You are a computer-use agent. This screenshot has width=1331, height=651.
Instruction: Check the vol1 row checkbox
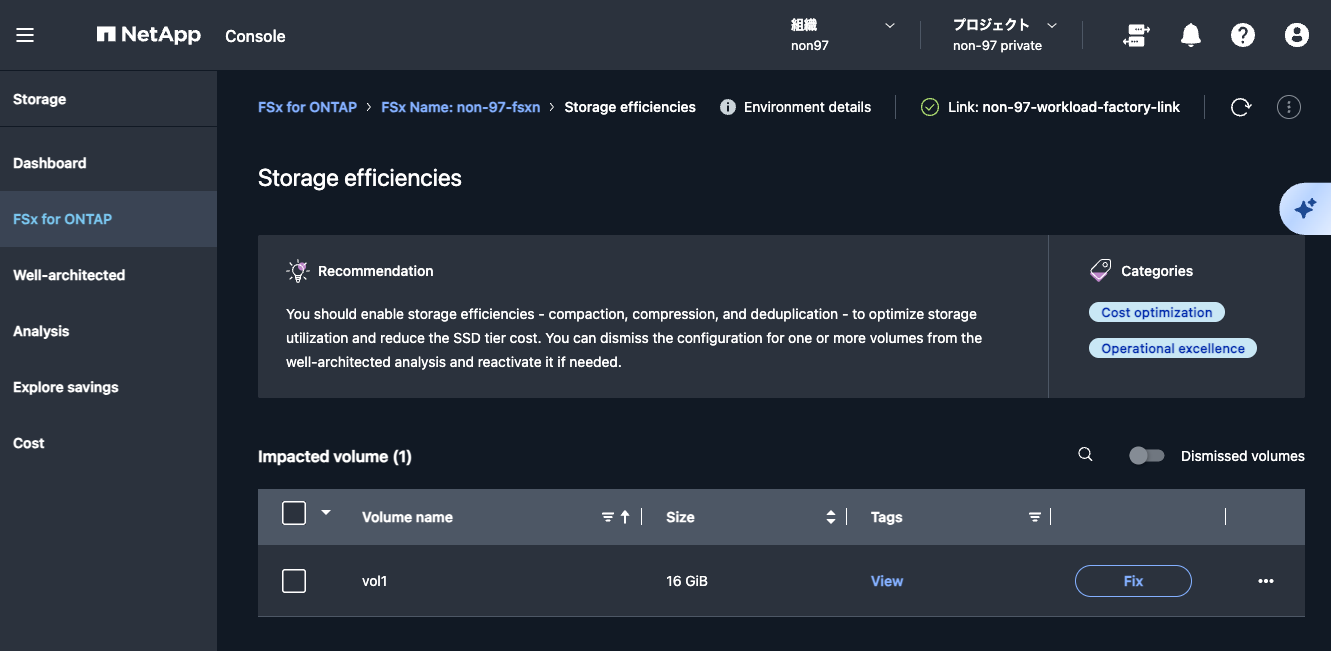(294, 581)
